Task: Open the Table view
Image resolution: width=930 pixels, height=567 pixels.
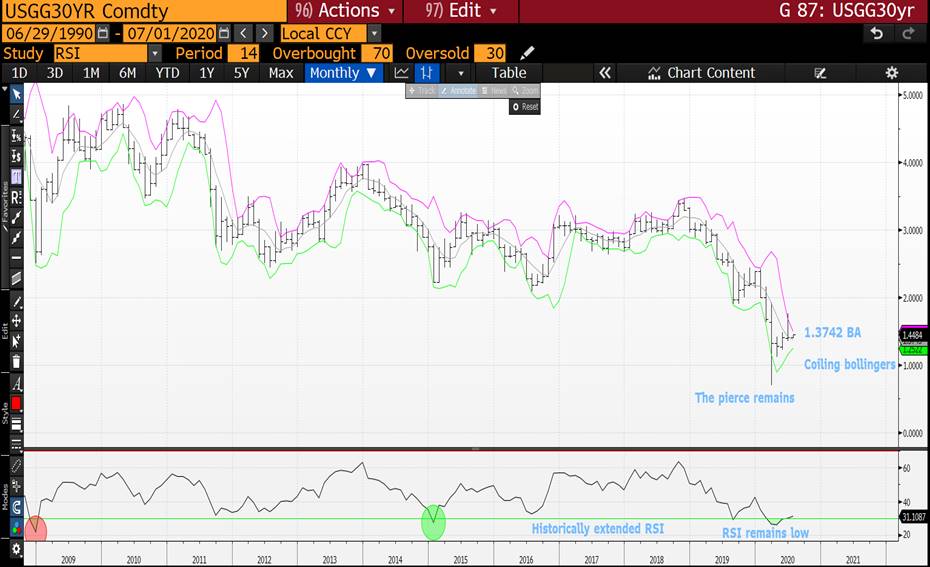Action: click(509, 73)
